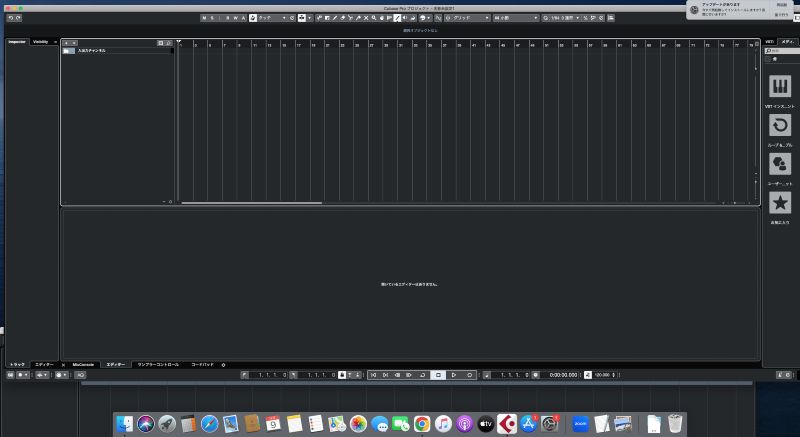Open Google Chrome from the Dock

tap(422, 424)
